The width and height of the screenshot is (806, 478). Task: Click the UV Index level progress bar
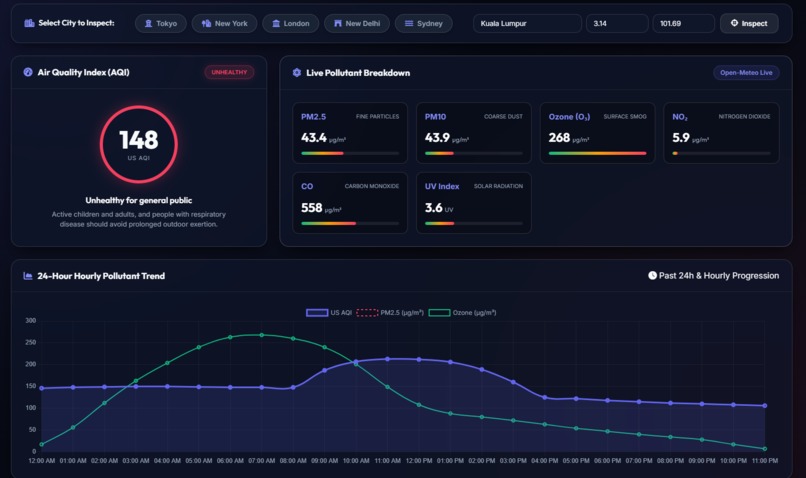point(474,224)
